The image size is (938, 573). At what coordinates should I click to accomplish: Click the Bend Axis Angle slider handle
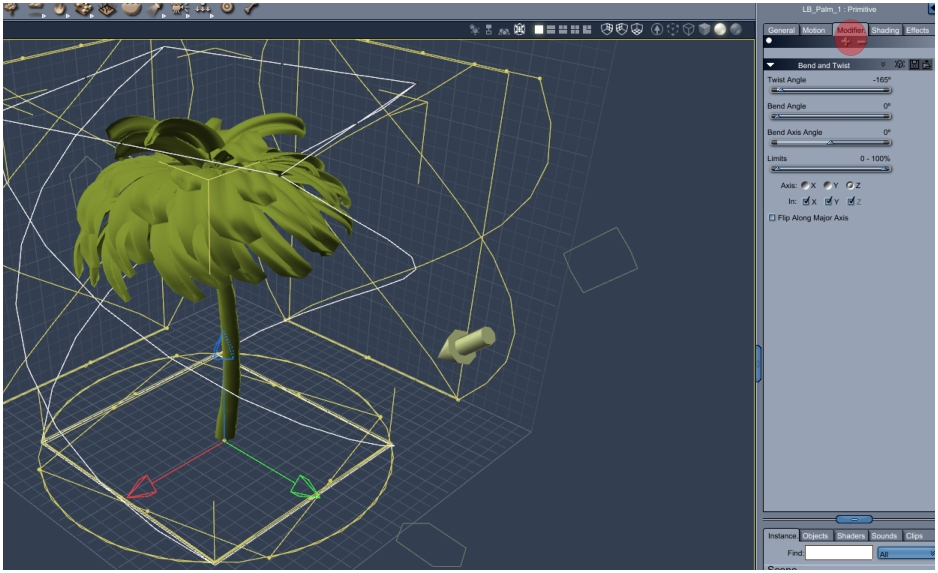coord(830,142)
